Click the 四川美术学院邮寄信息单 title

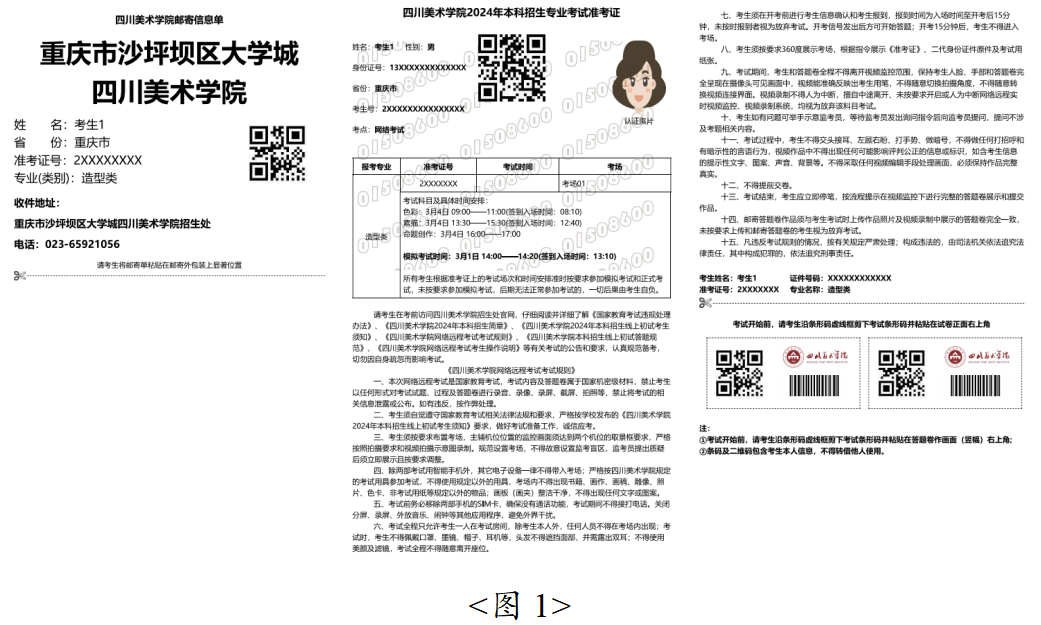(169, 20)
